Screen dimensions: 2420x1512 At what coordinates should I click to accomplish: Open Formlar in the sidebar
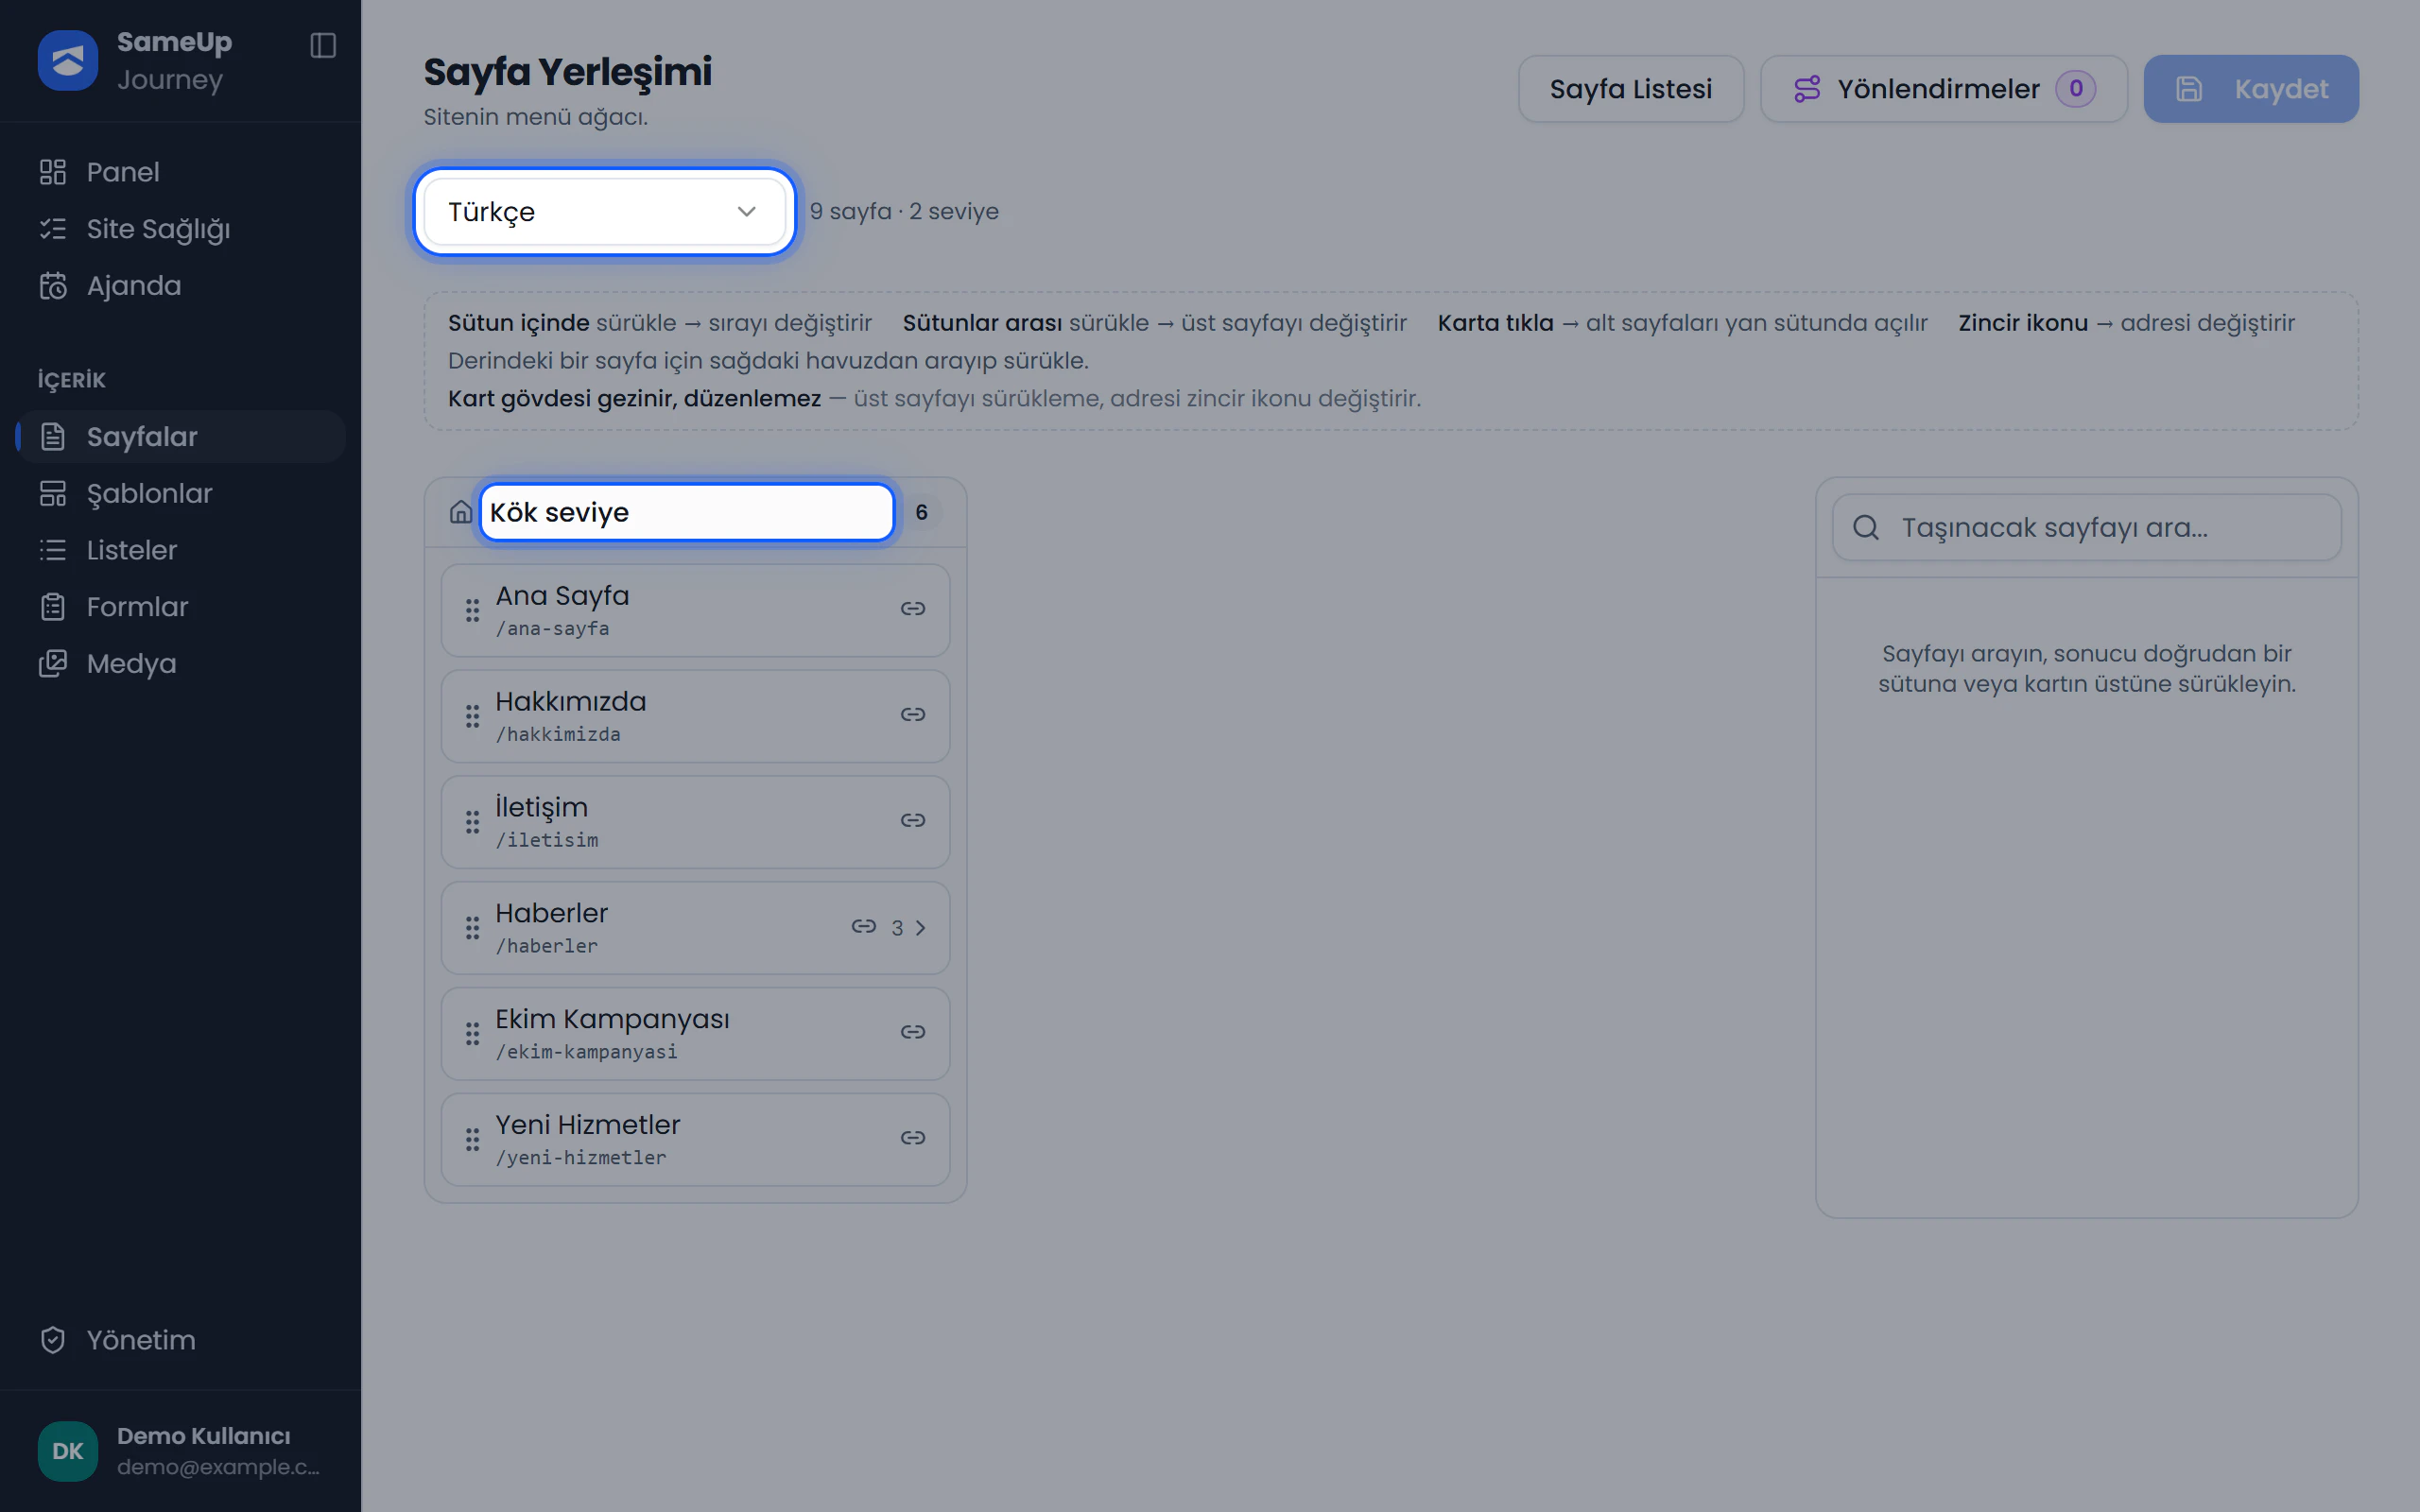coord(180,607)
